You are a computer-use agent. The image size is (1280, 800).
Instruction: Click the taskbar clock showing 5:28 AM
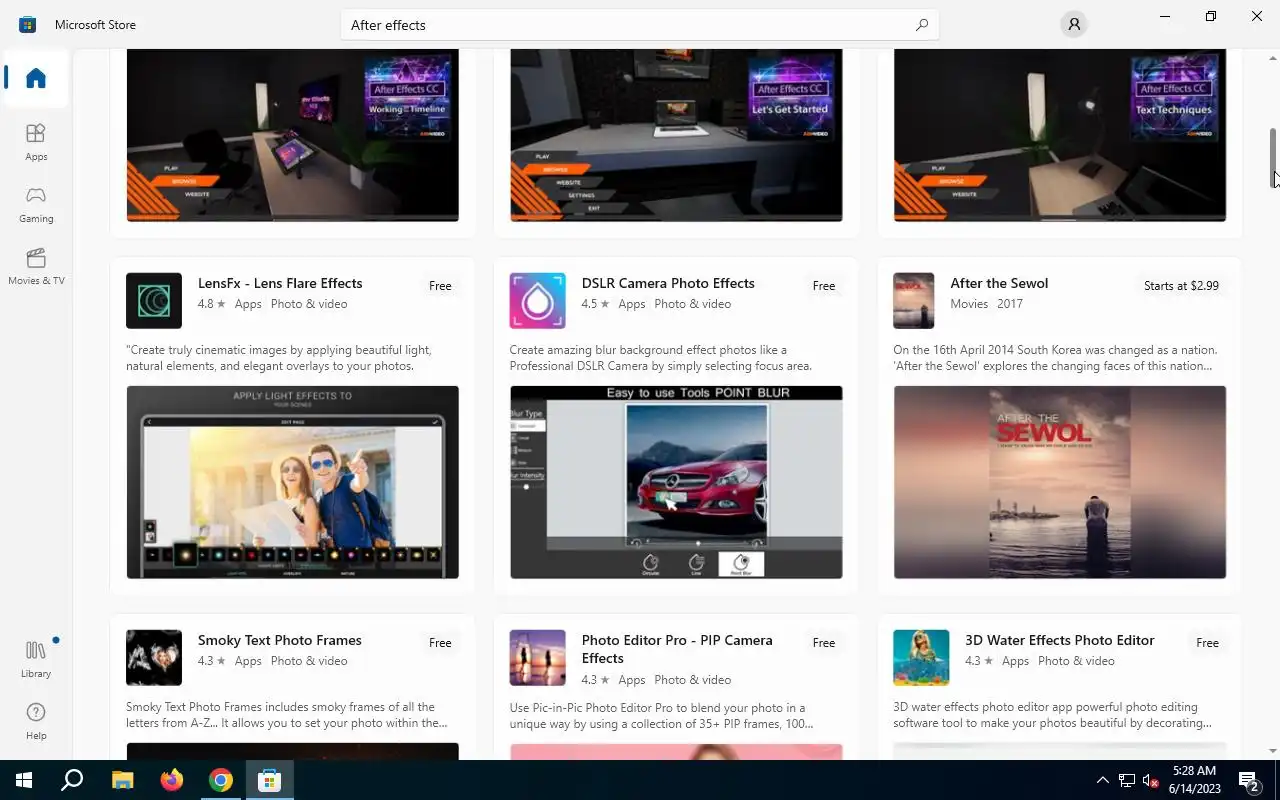(1195, 780)
